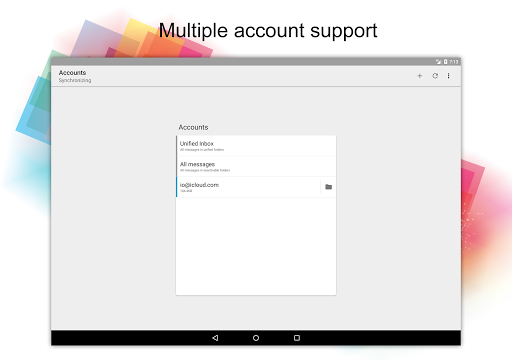Image resolution: width=512 pixels, height=360 pixels.
Task: Click the Unified Inbox description subtitle
Action: 202,150
